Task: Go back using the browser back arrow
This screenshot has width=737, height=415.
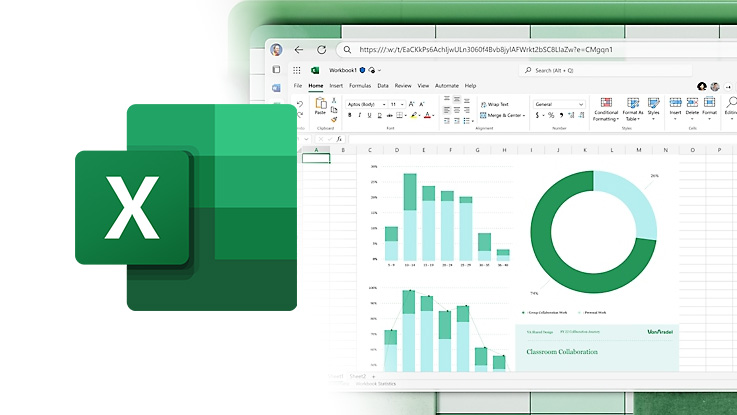Action: pyautogui.click(x=299, y=49)
